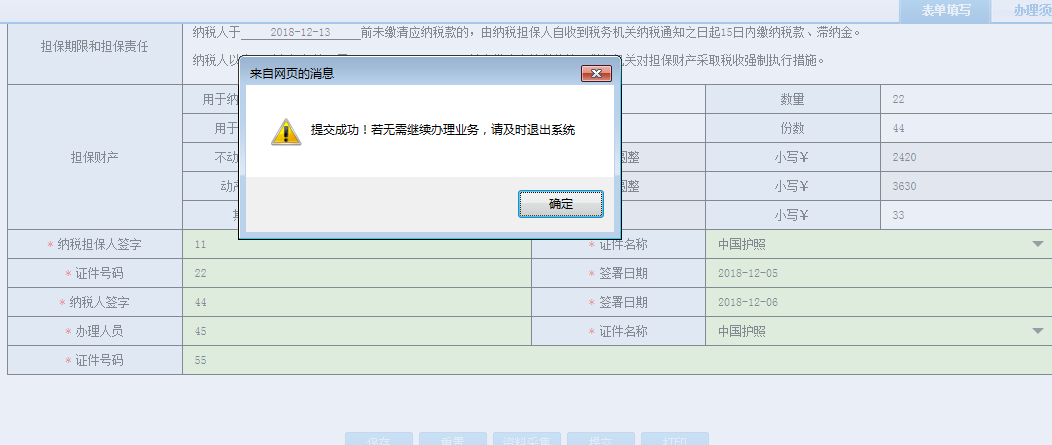This screenshot has height=445, width=1052.
Task: Click the 份数 value field showing 44
Action: pos(966,128)
